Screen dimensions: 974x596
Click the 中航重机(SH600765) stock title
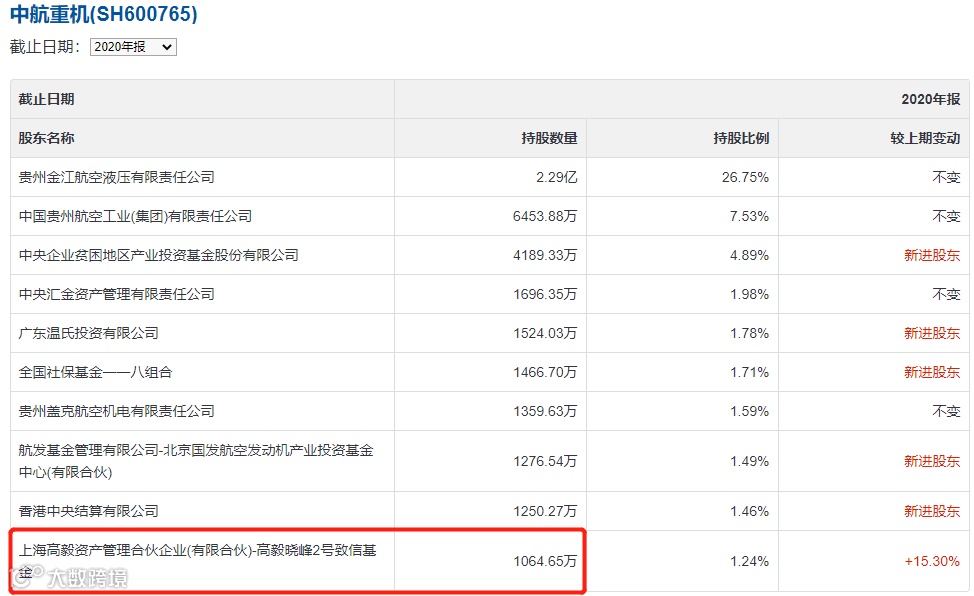[x=104, y=14]
